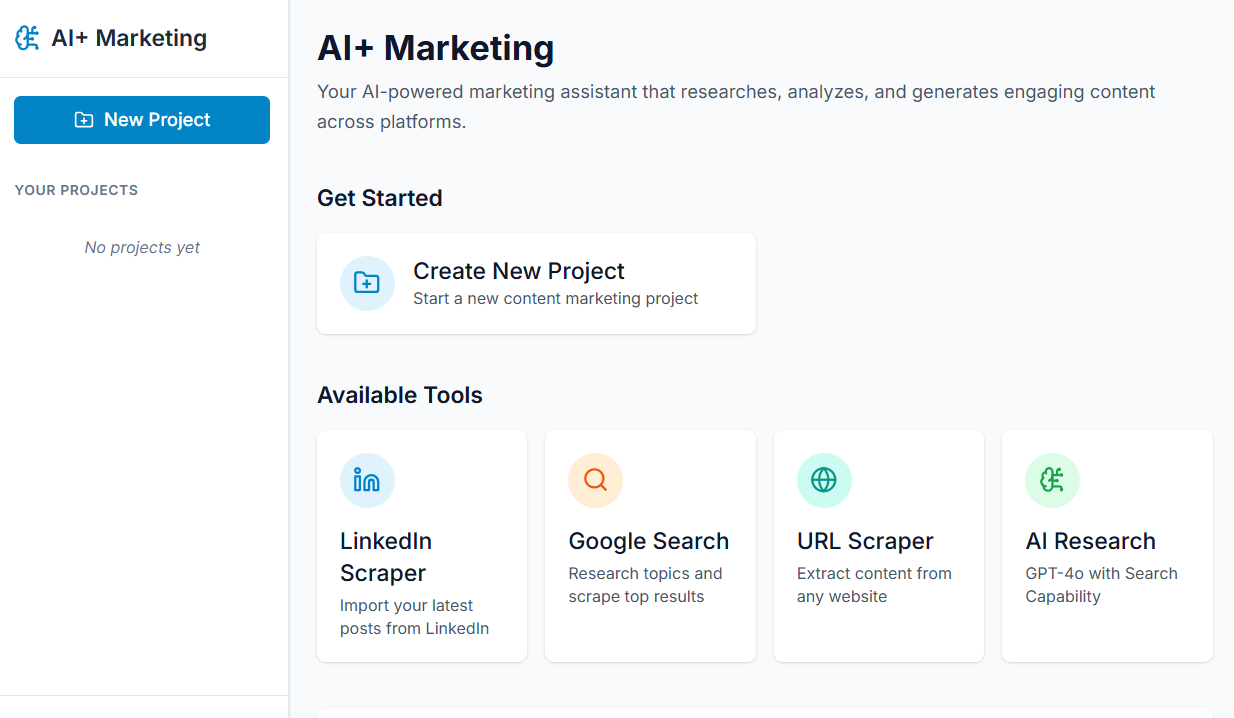Choose the URL Scraper tool title
Screen dimensions: 1234x718
coord(864,541)
